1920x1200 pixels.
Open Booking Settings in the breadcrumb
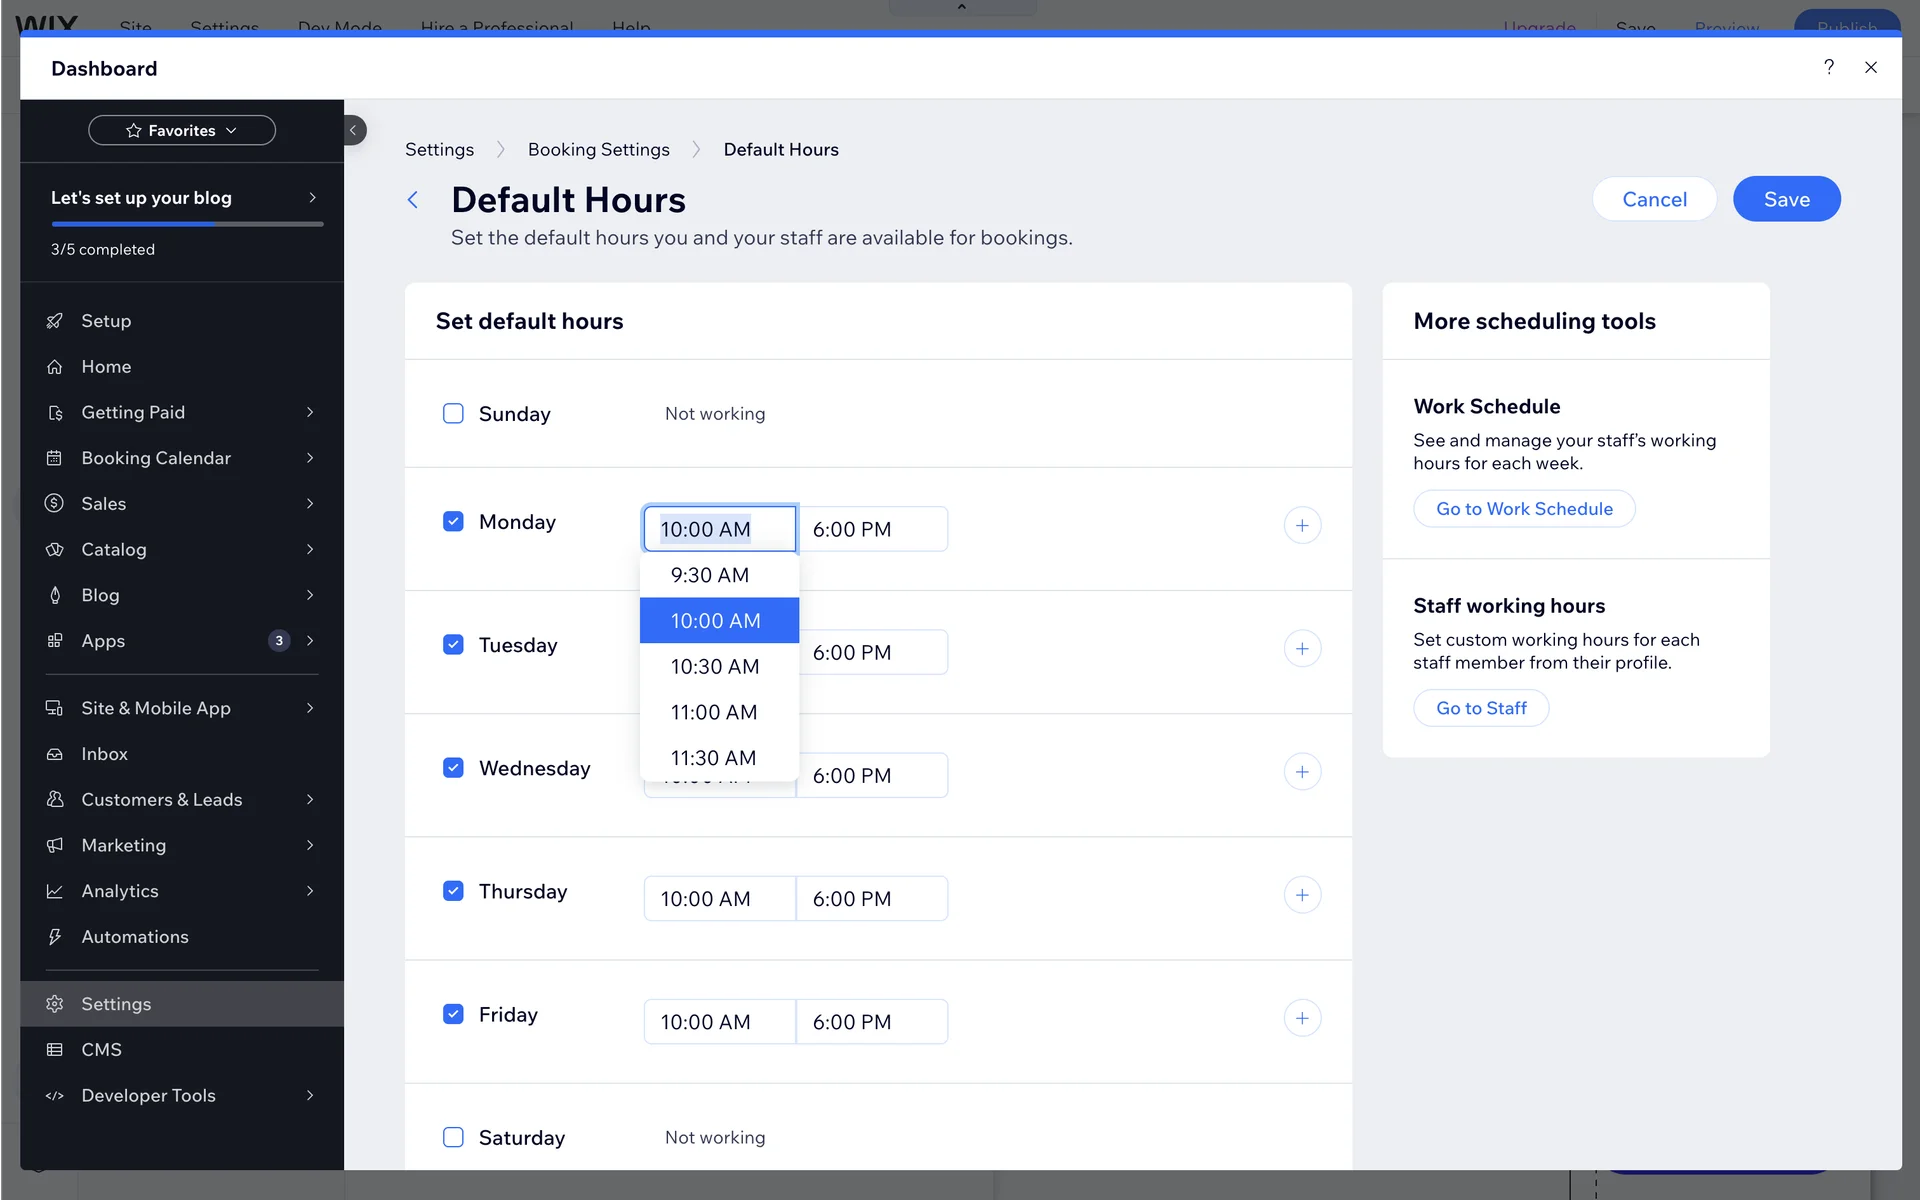coord(598,150)
